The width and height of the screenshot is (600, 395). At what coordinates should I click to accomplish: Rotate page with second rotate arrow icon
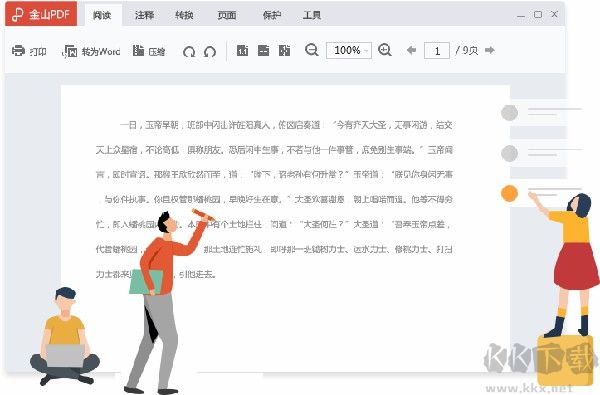[210, 51]
